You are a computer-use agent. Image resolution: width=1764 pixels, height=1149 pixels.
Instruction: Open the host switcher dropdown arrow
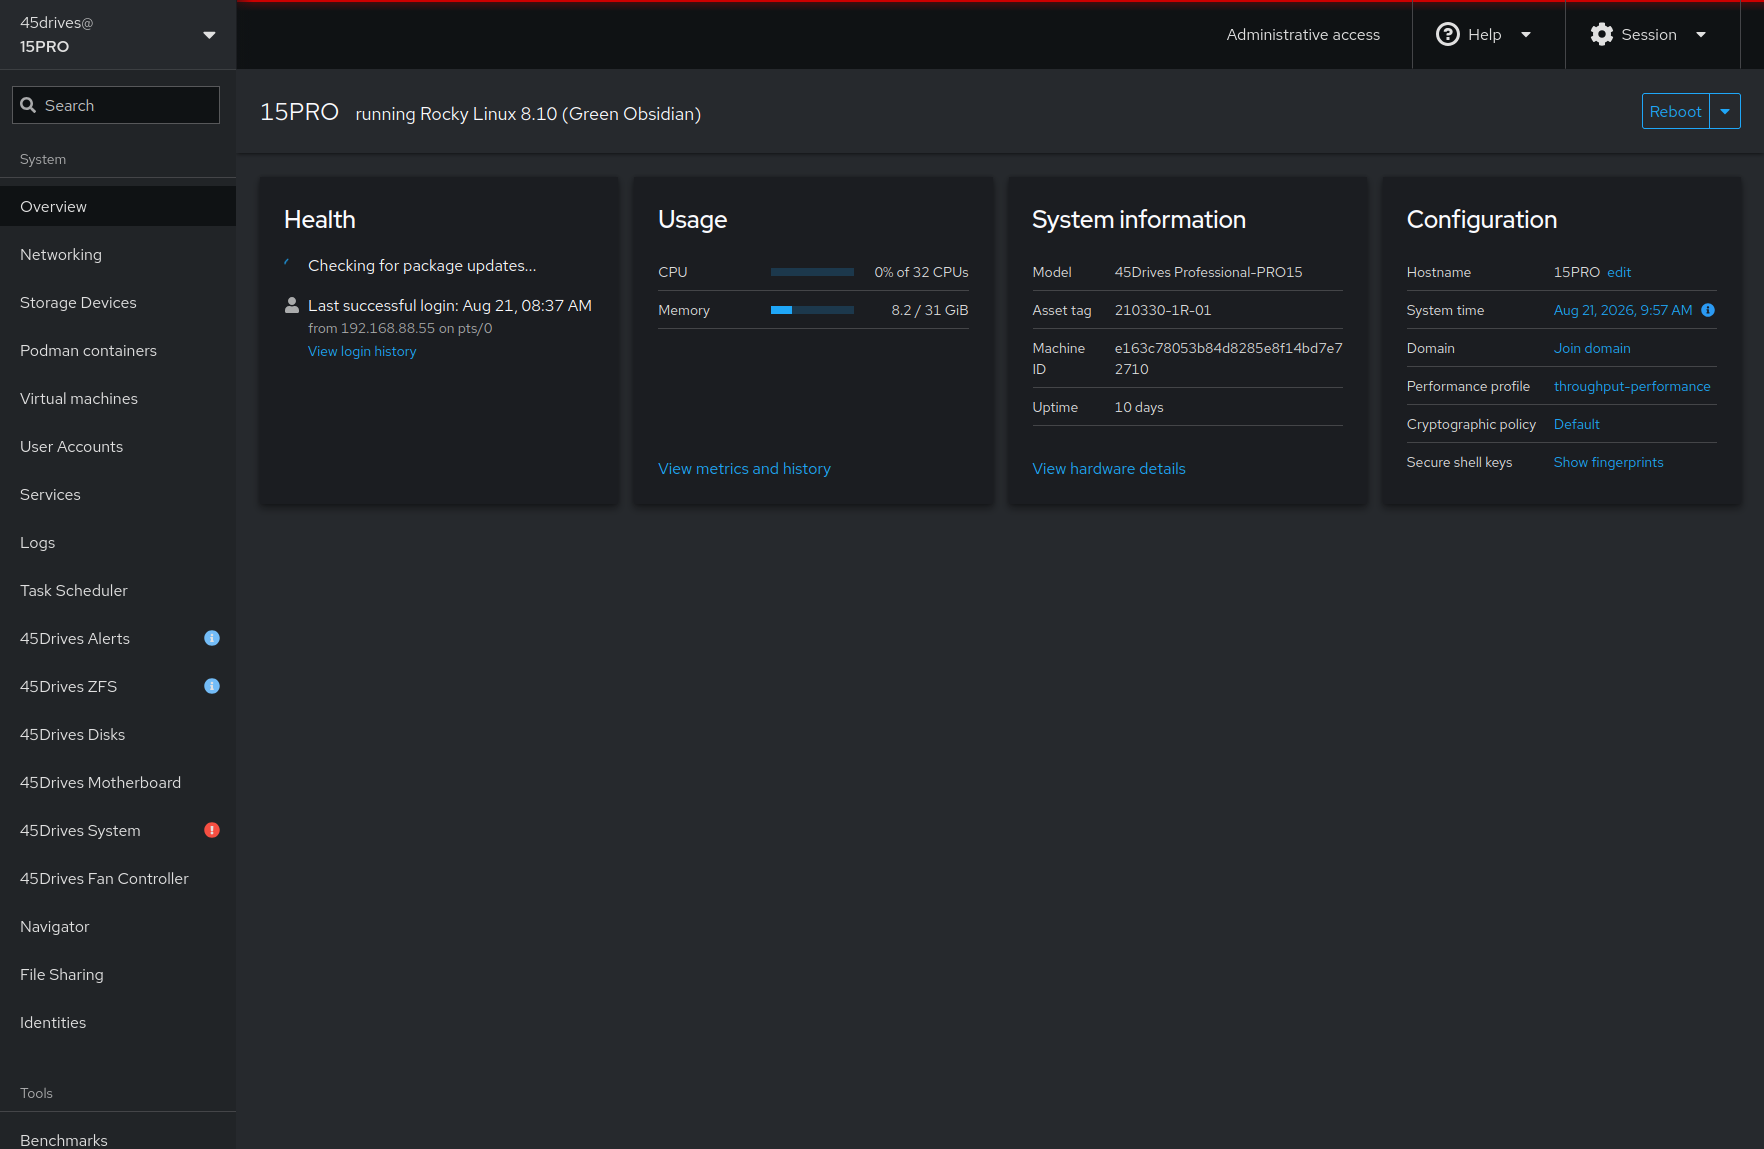tap(209, 35)
